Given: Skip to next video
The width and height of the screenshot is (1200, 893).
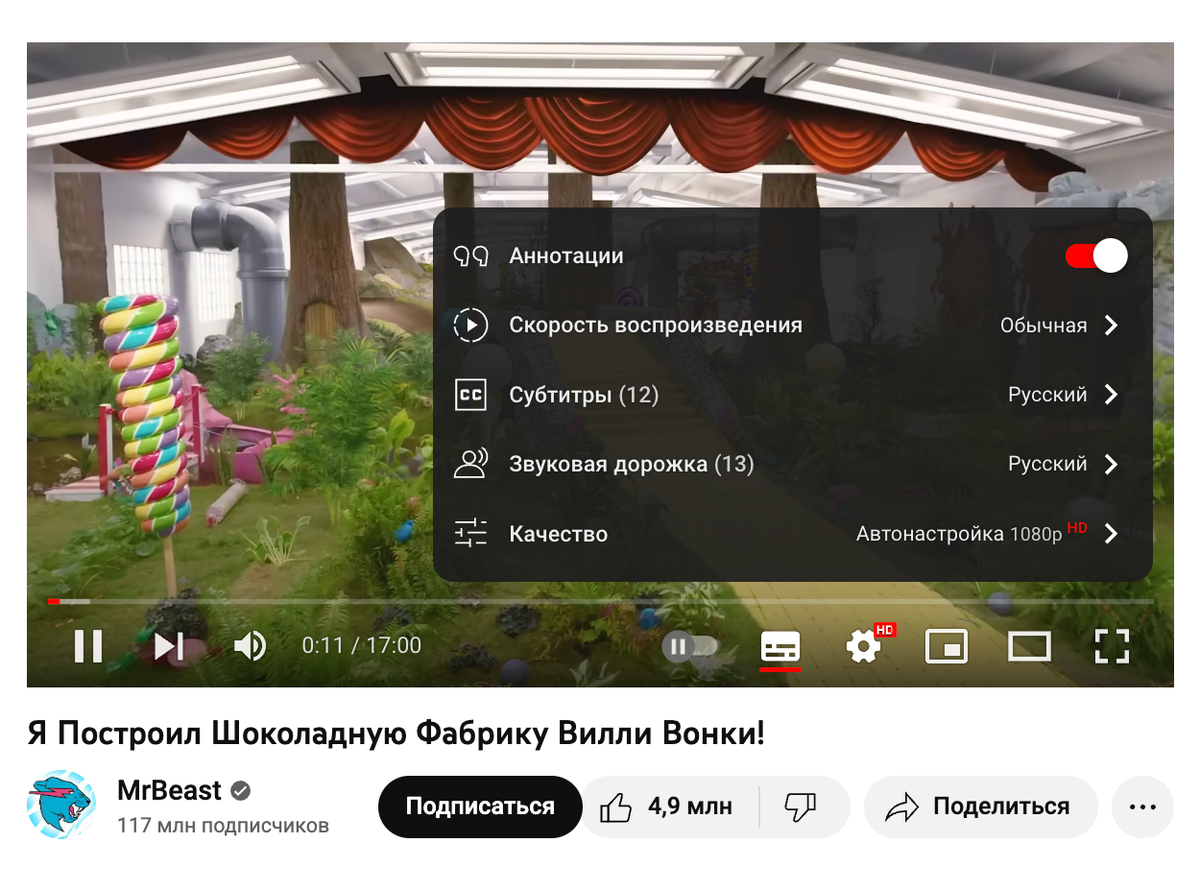Looking at the screenshot, I should pos(169,646).
